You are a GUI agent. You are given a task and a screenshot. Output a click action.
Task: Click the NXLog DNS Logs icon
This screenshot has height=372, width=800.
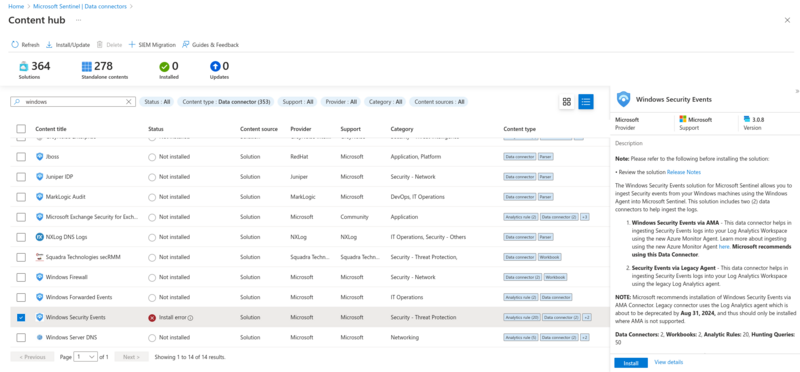(x=40, y=237)
